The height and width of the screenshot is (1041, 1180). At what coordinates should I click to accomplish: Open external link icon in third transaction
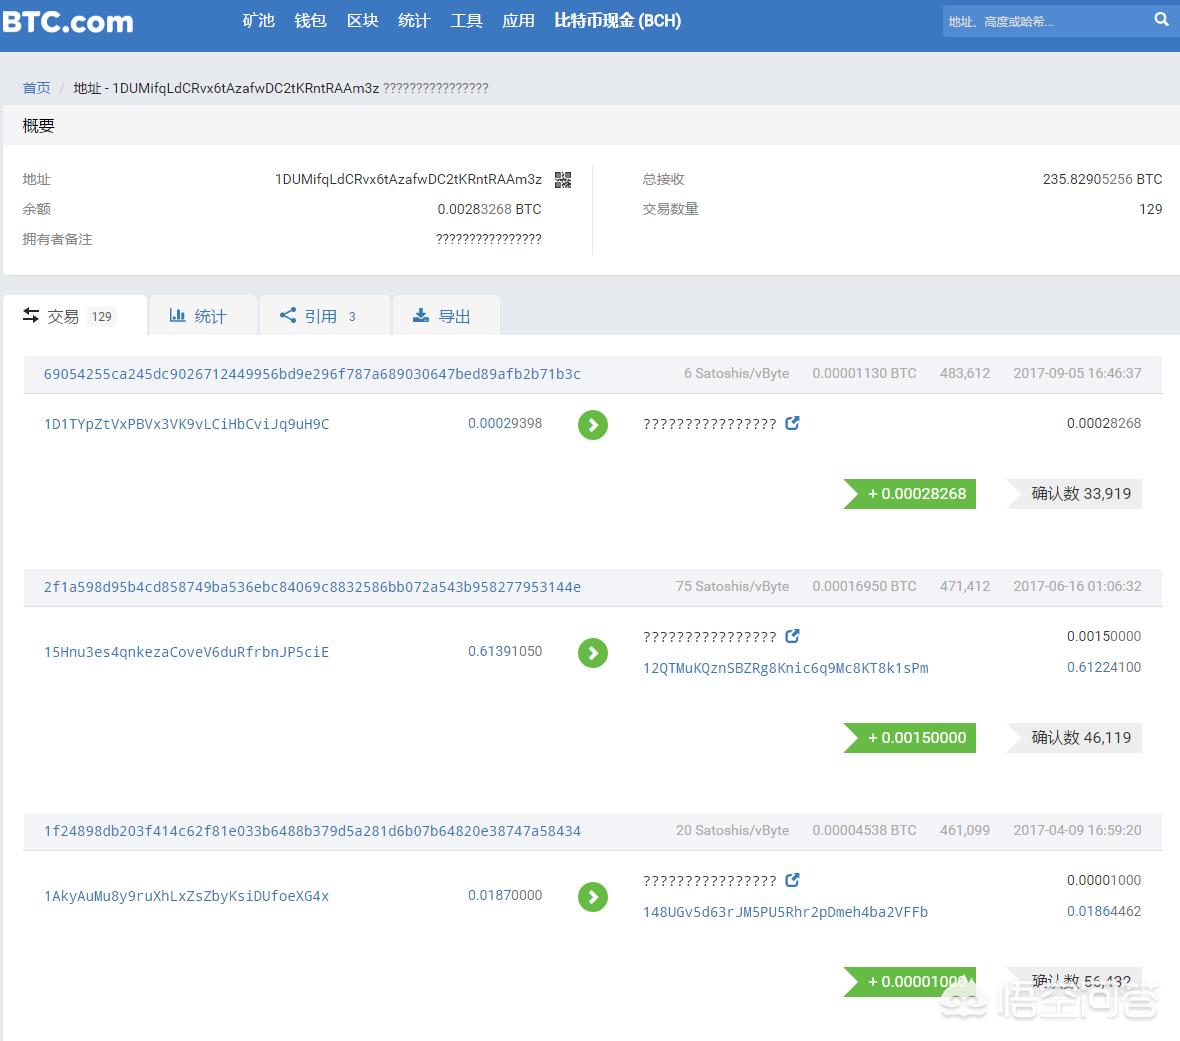(x=792, y=880)
